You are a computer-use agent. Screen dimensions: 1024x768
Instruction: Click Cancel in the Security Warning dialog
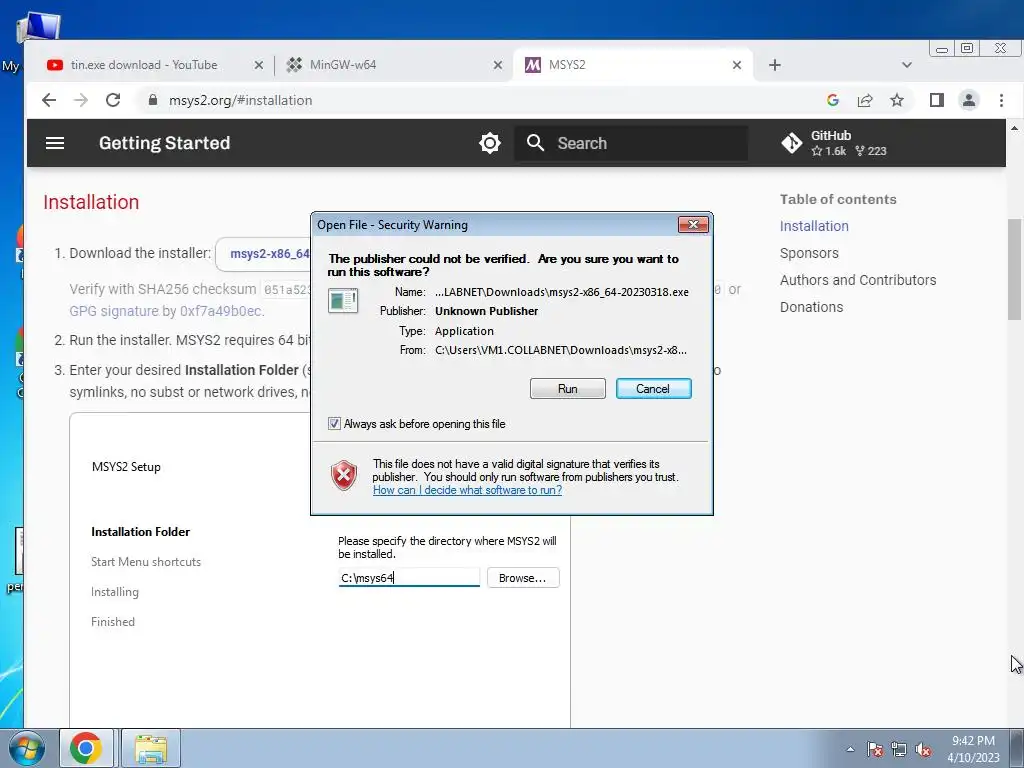[653, 389]
